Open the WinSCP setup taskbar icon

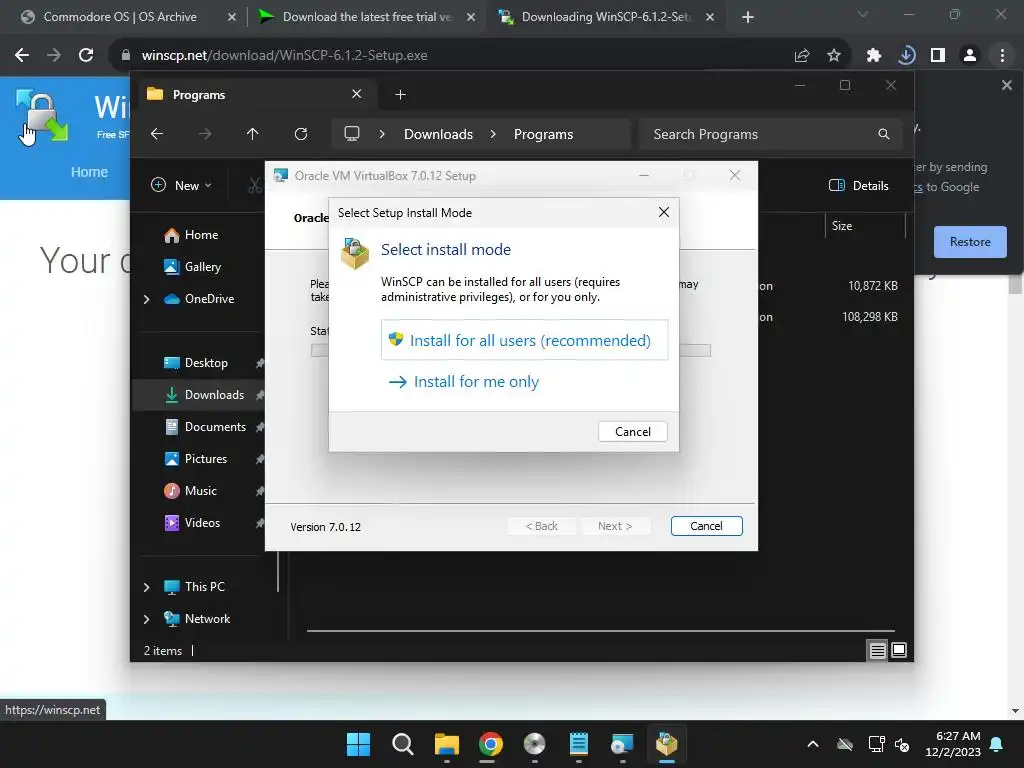click(x=666, y=744)
